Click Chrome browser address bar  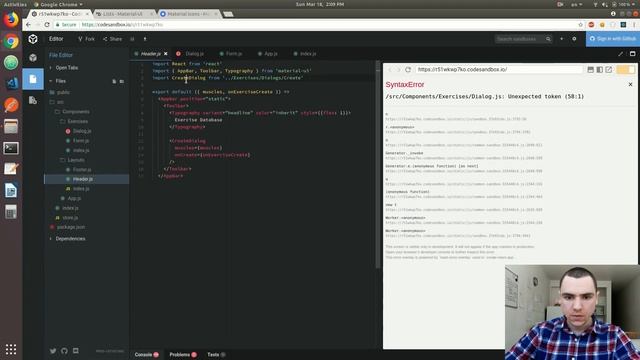pos(318,24)
